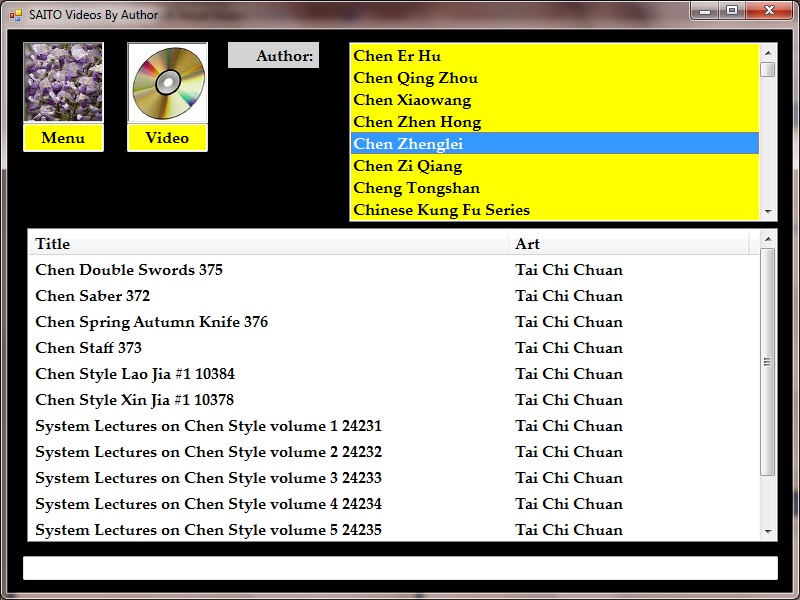Click the wisteria flower Menu image
The width and height of the screenshot is (800, 600).
click(x=63, y=82)
